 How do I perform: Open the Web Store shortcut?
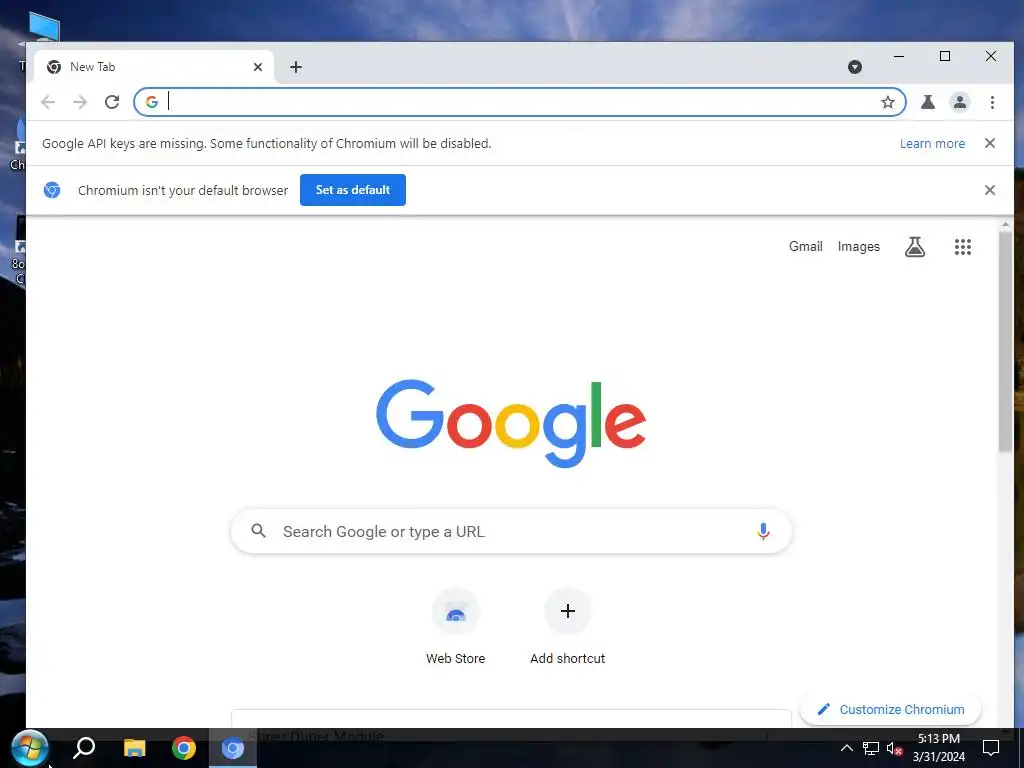click(x=456, y=626)
